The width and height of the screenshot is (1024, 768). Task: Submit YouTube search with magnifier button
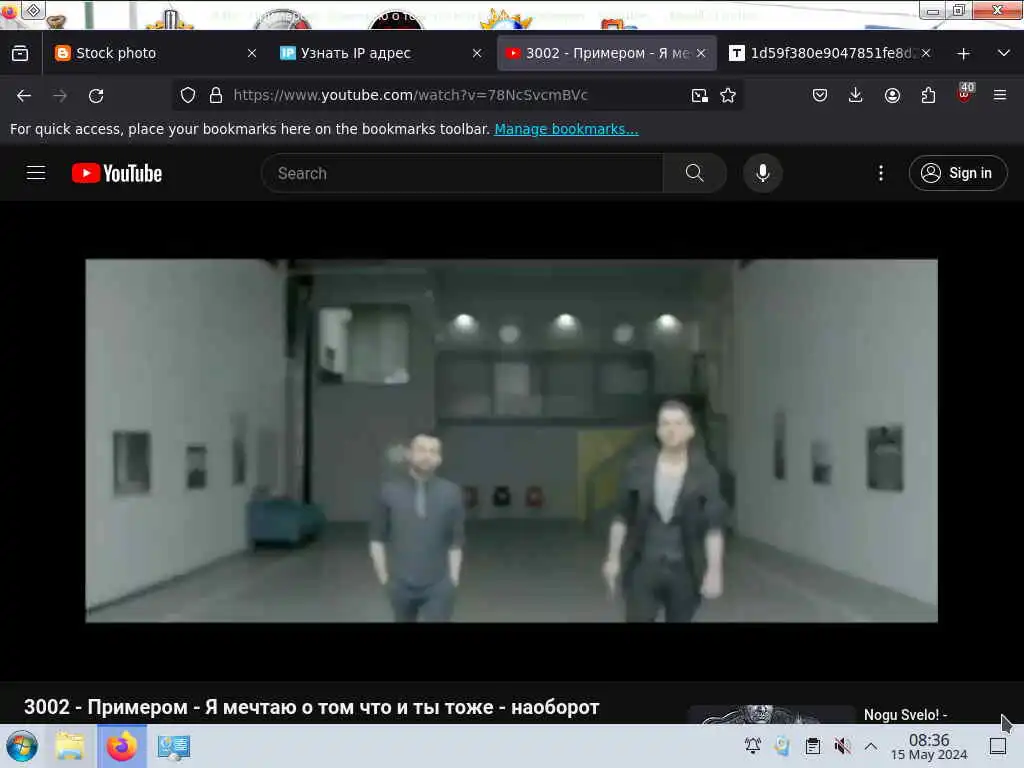695,173
